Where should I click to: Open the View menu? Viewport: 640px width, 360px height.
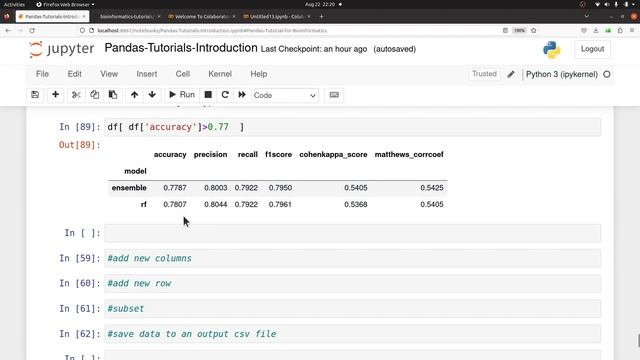click(109, 74)
